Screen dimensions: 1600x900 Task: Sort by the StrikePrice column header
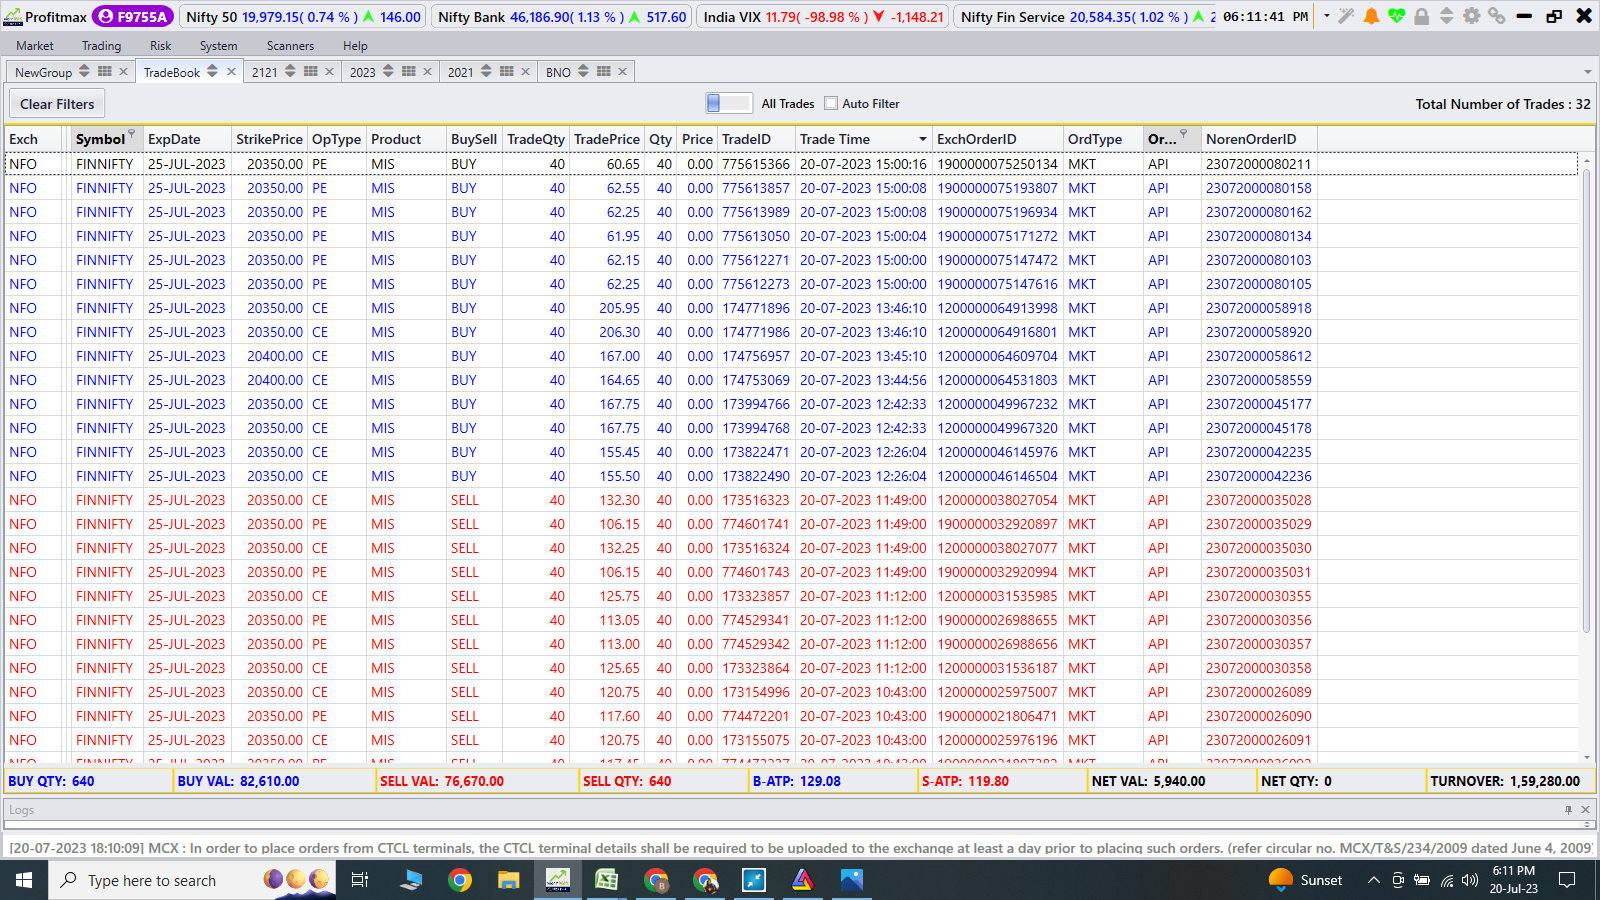pos(269,139)
